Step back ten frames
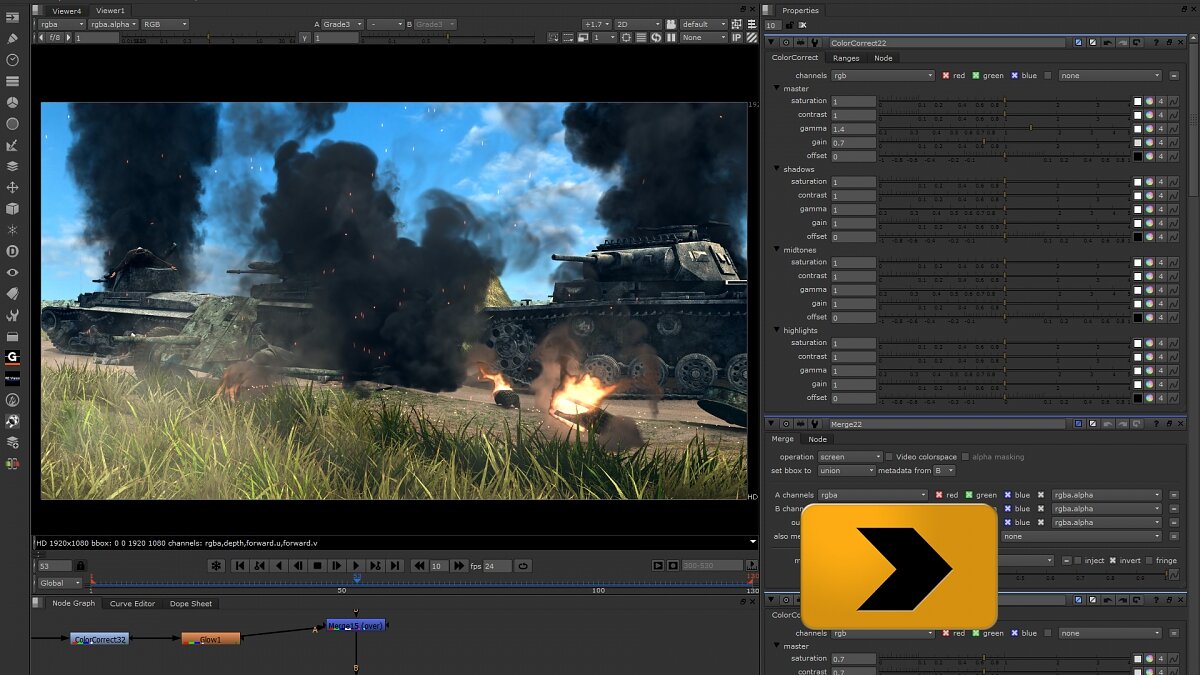Viewport: 1200px width, 675px height. coord(419,566)
